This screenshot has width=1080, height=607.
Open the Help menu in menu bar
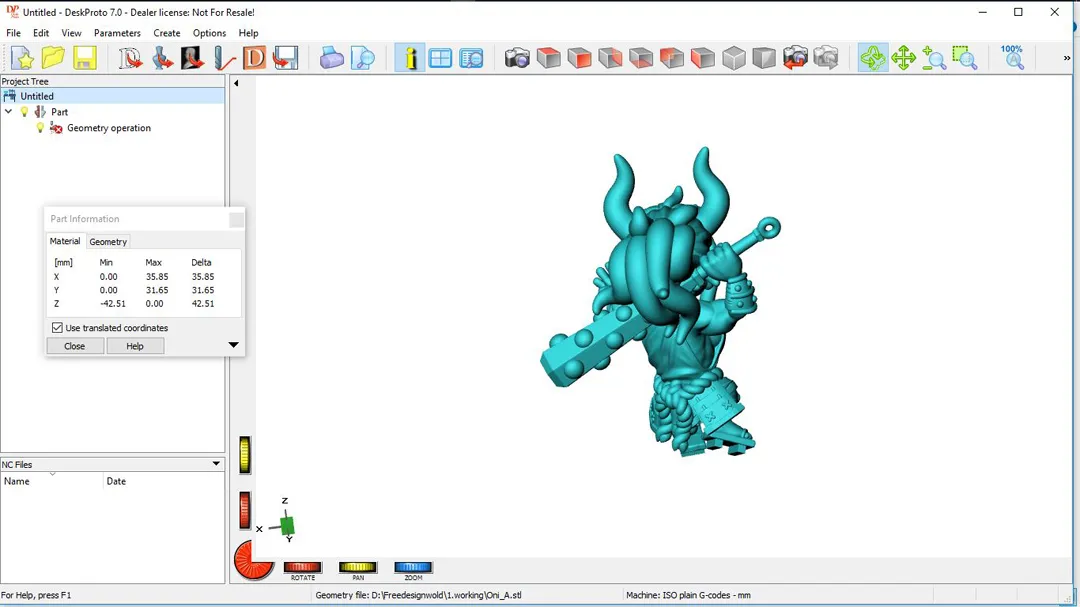click(x=248, y=33)
